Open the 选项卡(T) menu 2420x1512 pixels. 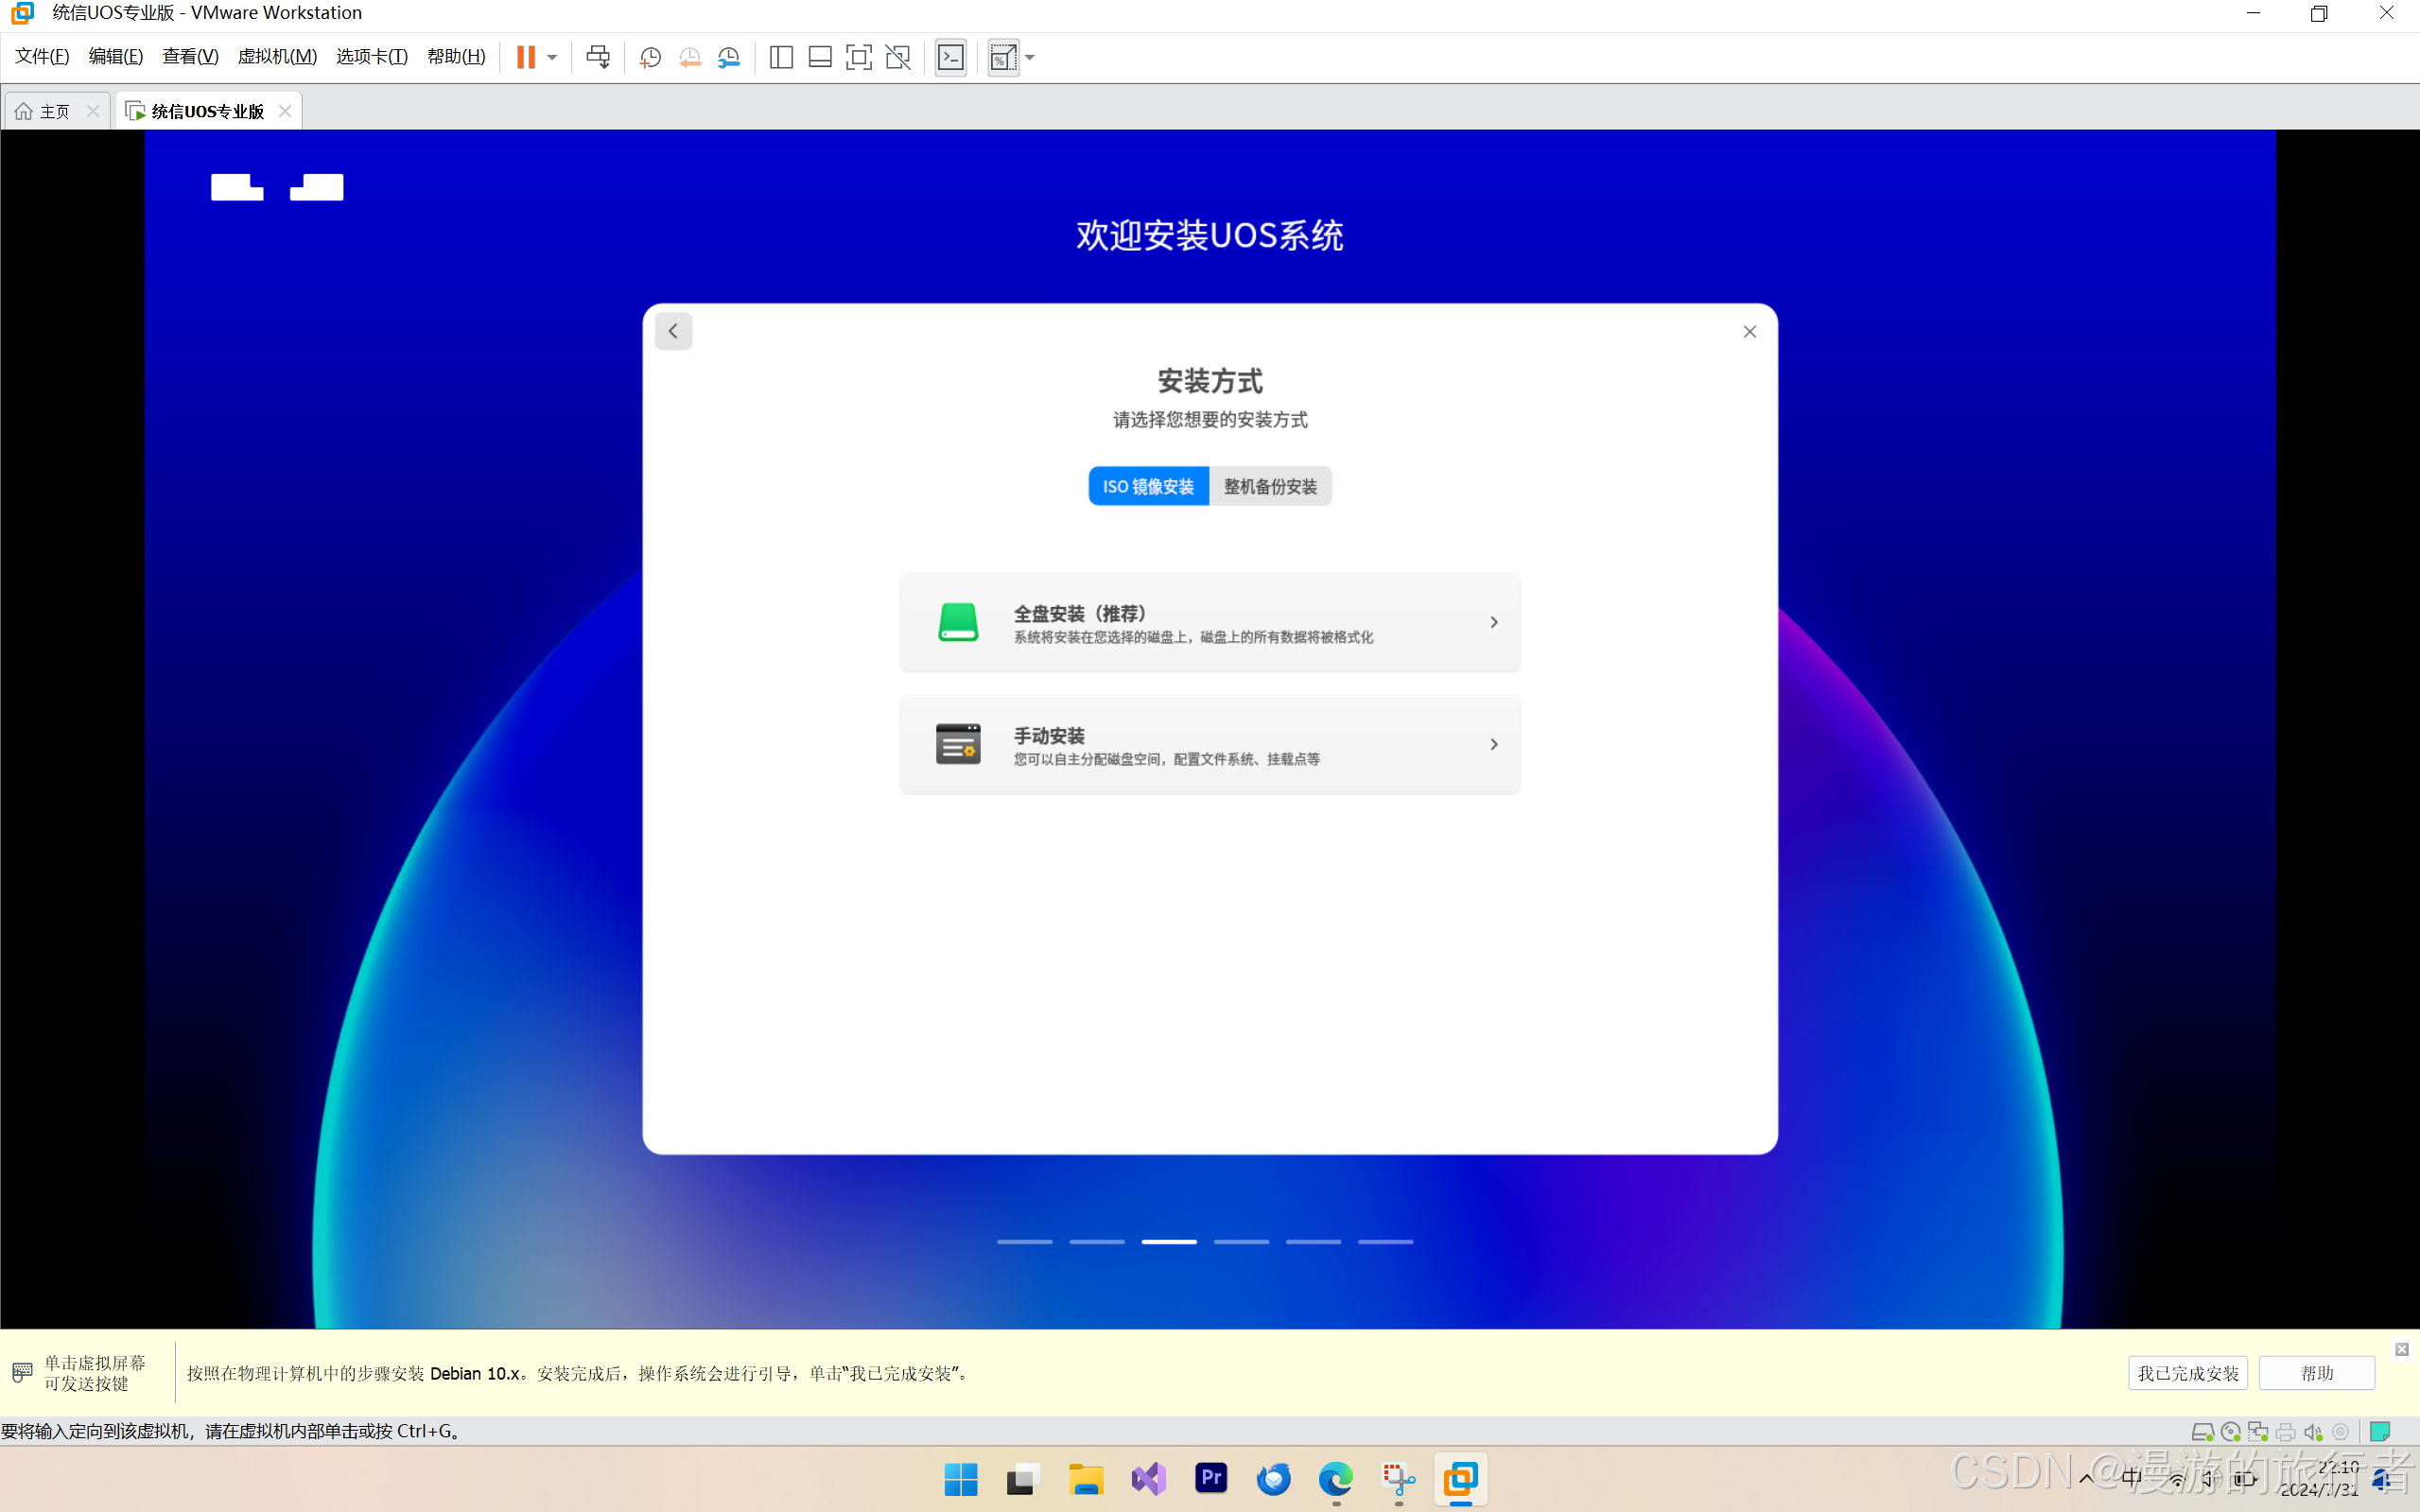(372, 56)
